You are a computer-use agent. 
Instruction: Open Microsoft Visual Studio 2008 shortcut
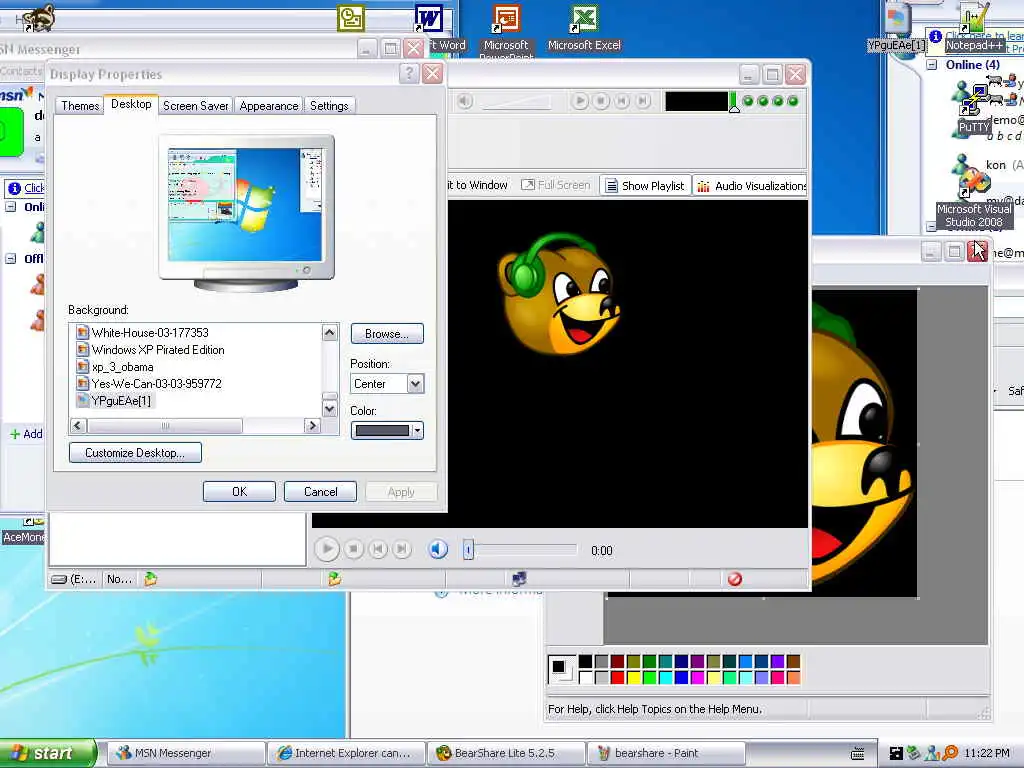pyautogui.click(x=974, y=198)
